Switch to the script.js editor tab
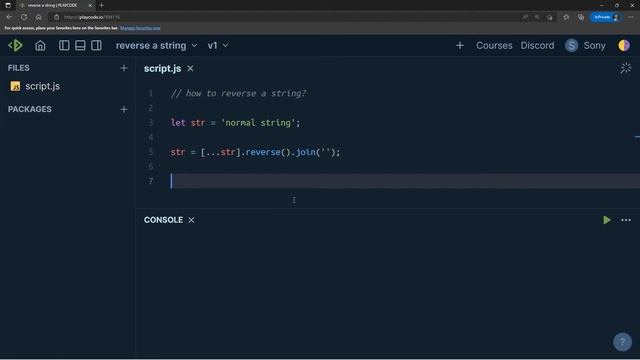This screenshot has height=360, width=640. pos(162,69)
